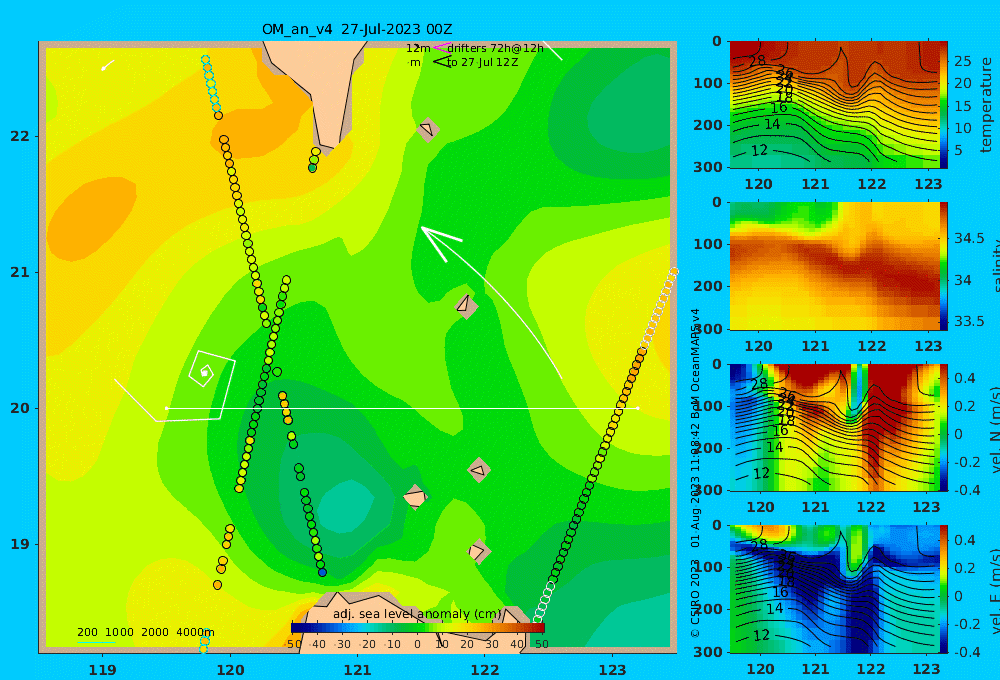Screen dimensions: 1000x680
Task: Click the salinity panel colorbar
Action: (x=944, y=266)
